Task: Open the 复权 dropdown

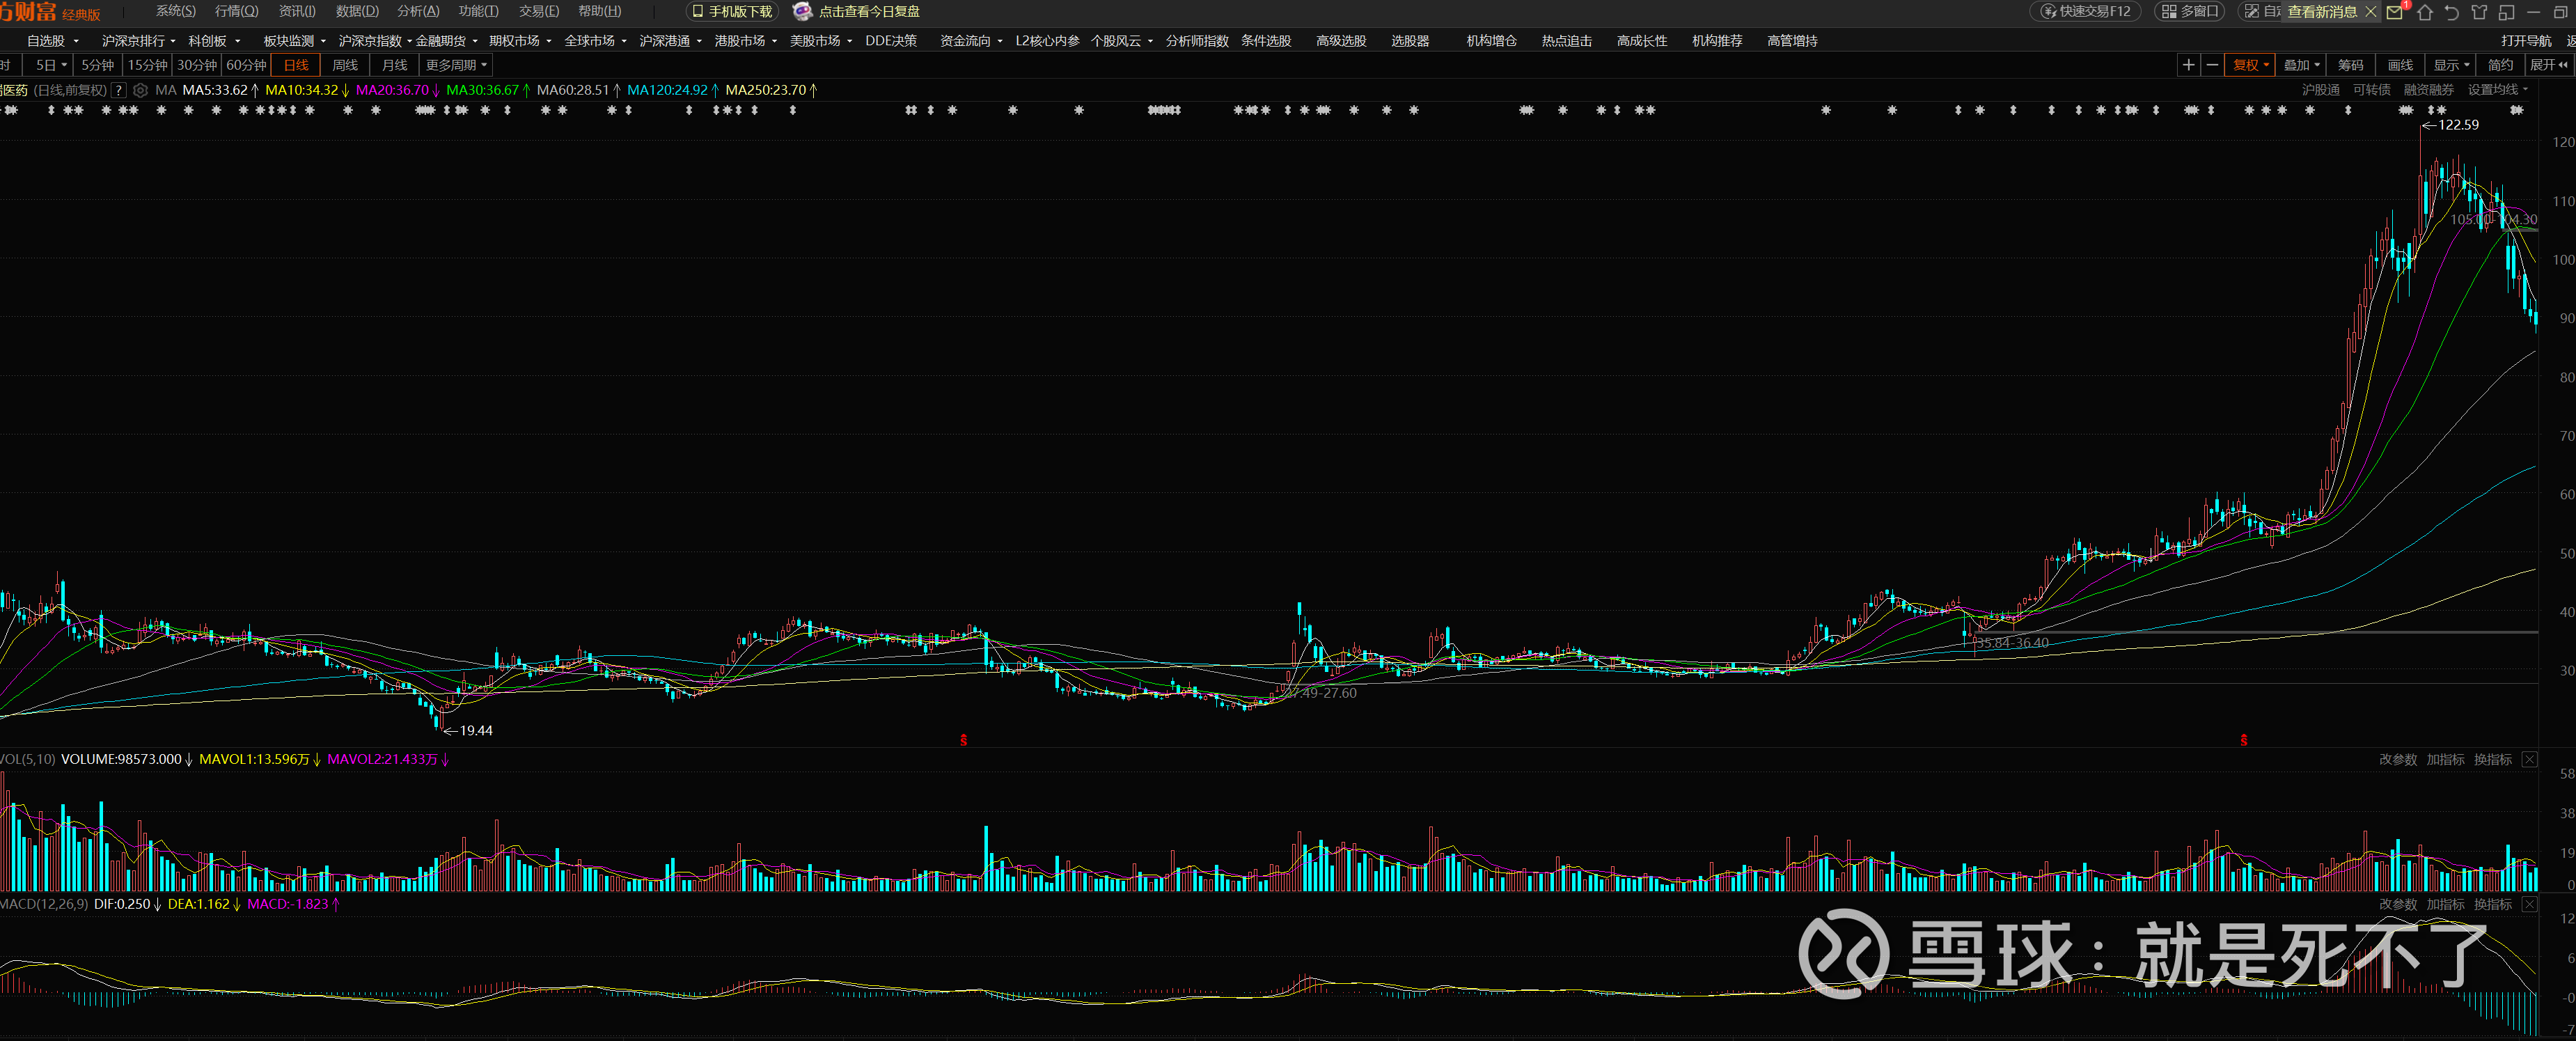Action: (2251, 65)
